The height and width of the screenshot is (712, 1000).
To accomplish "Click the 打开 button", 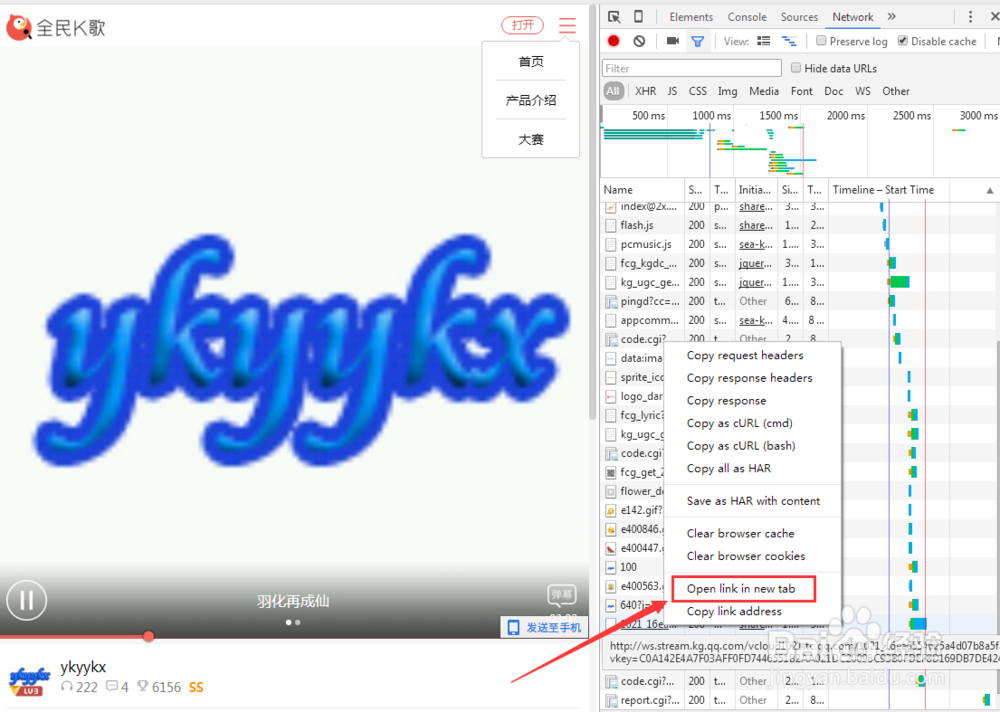I will [x=522, y=25].
